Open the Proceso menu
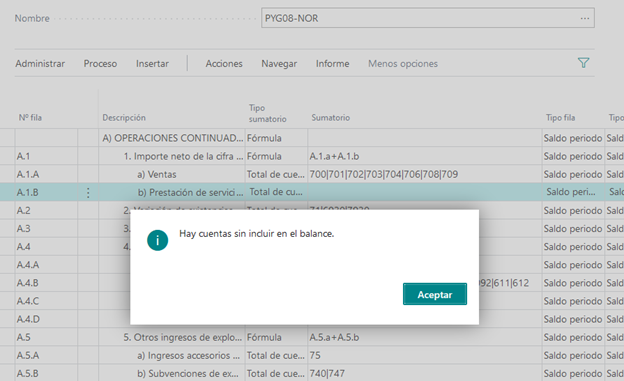This screenshot has width=624, height=381. pyautogui.click(x=100, y=64)
